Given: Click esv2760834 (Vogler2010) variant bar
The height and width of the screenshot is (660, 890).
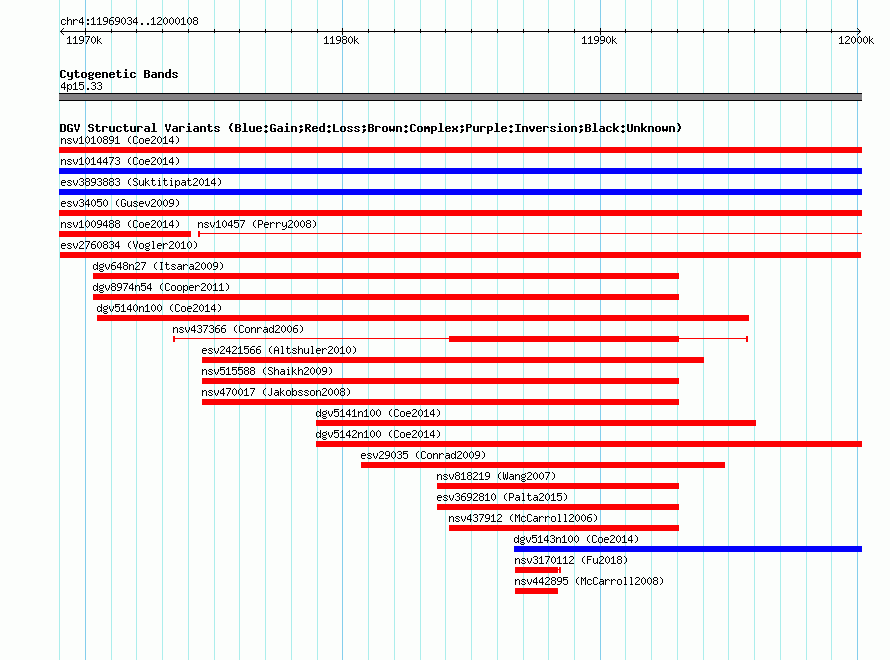Looking at the screenshot, I should pyautogui.click(x=460, y=255).
